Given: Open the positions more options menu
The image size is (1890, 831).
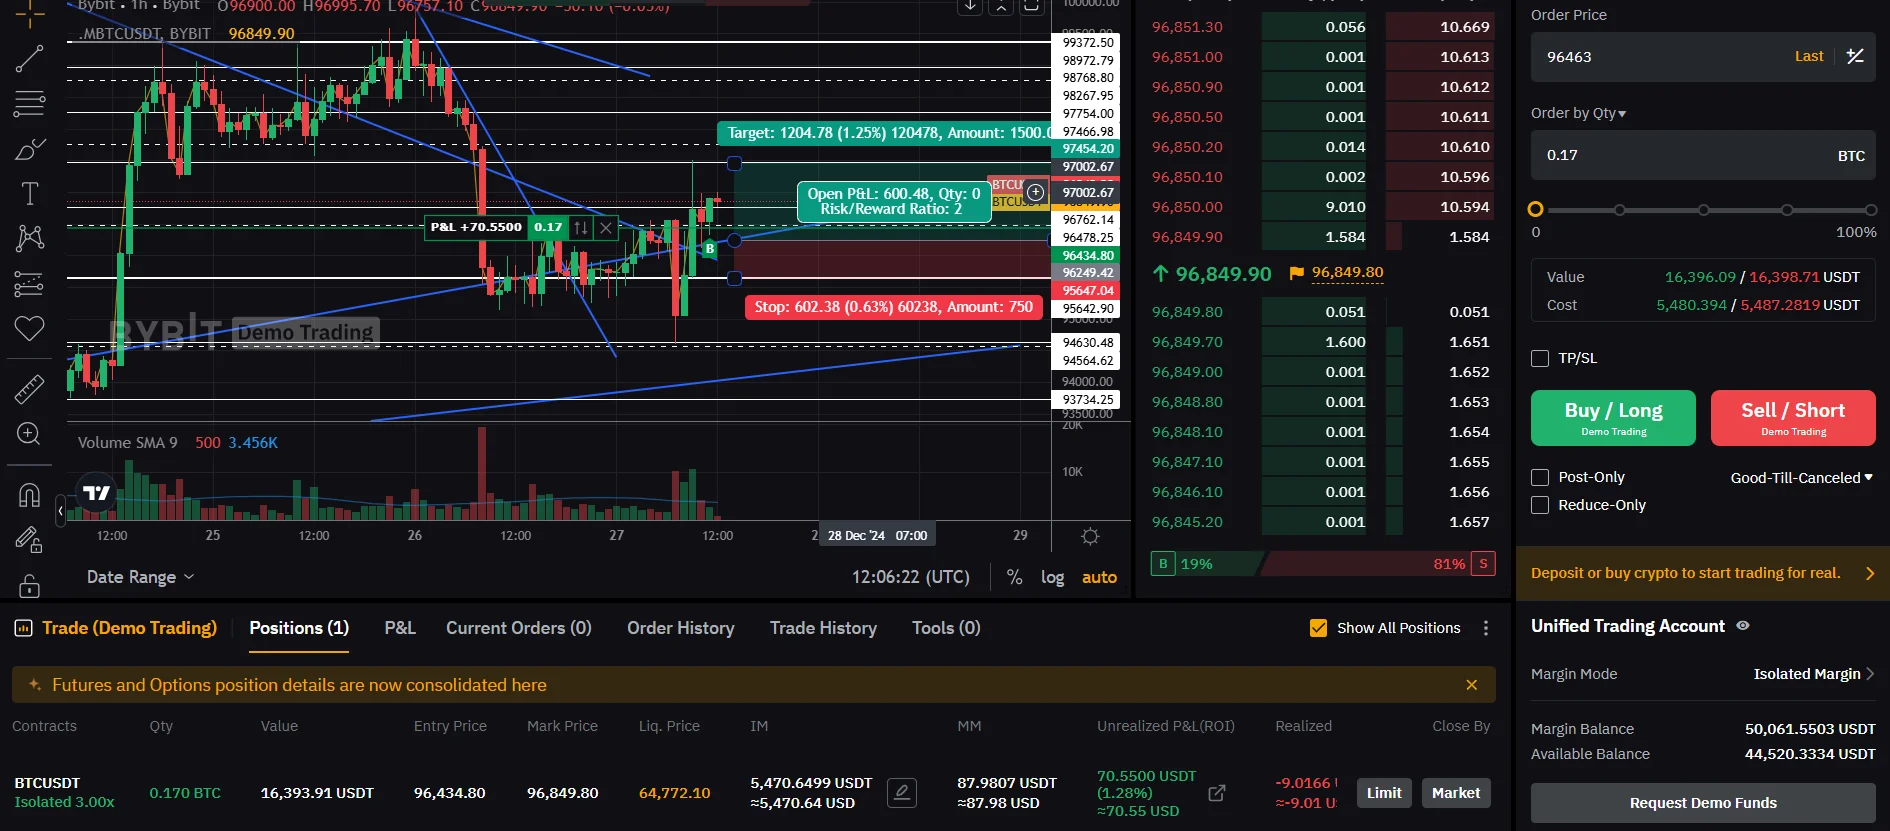Looking at the screenshot, I should tap(1486, 628).
